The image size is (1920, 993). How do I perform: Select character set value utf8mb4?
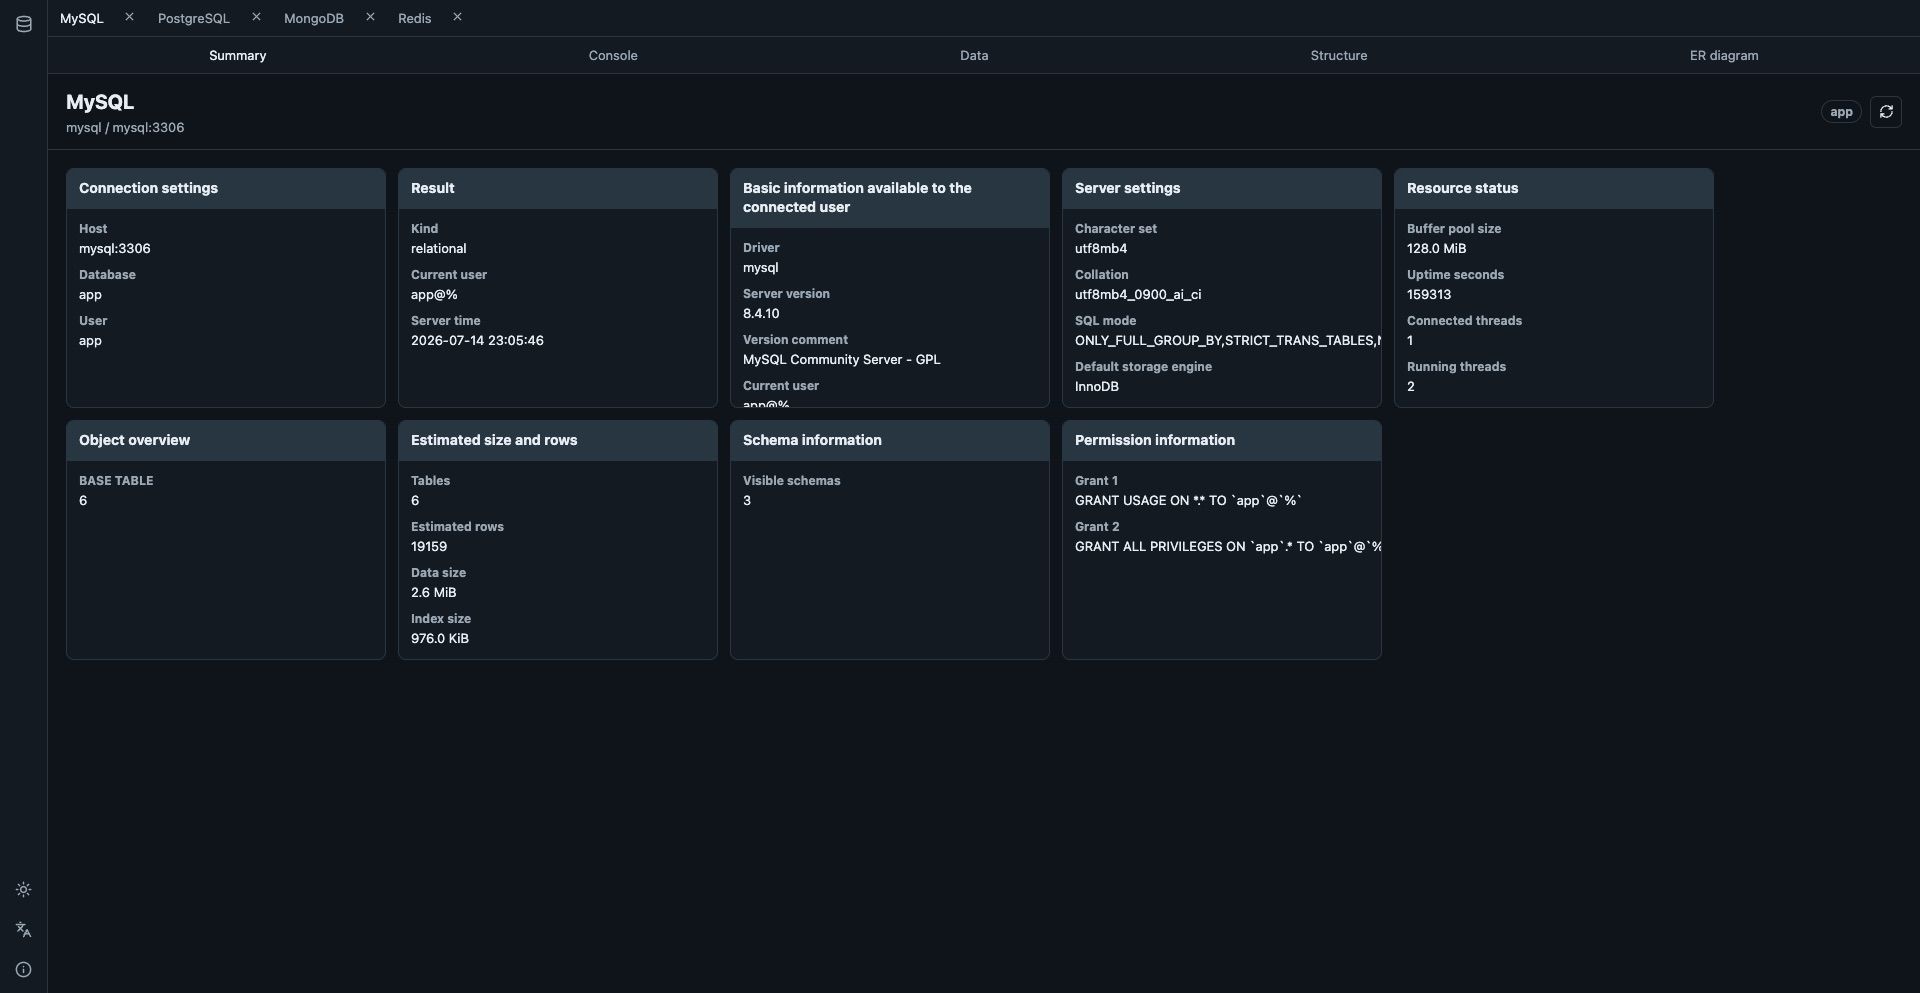pyautogui.click(x=1101, y=249)
